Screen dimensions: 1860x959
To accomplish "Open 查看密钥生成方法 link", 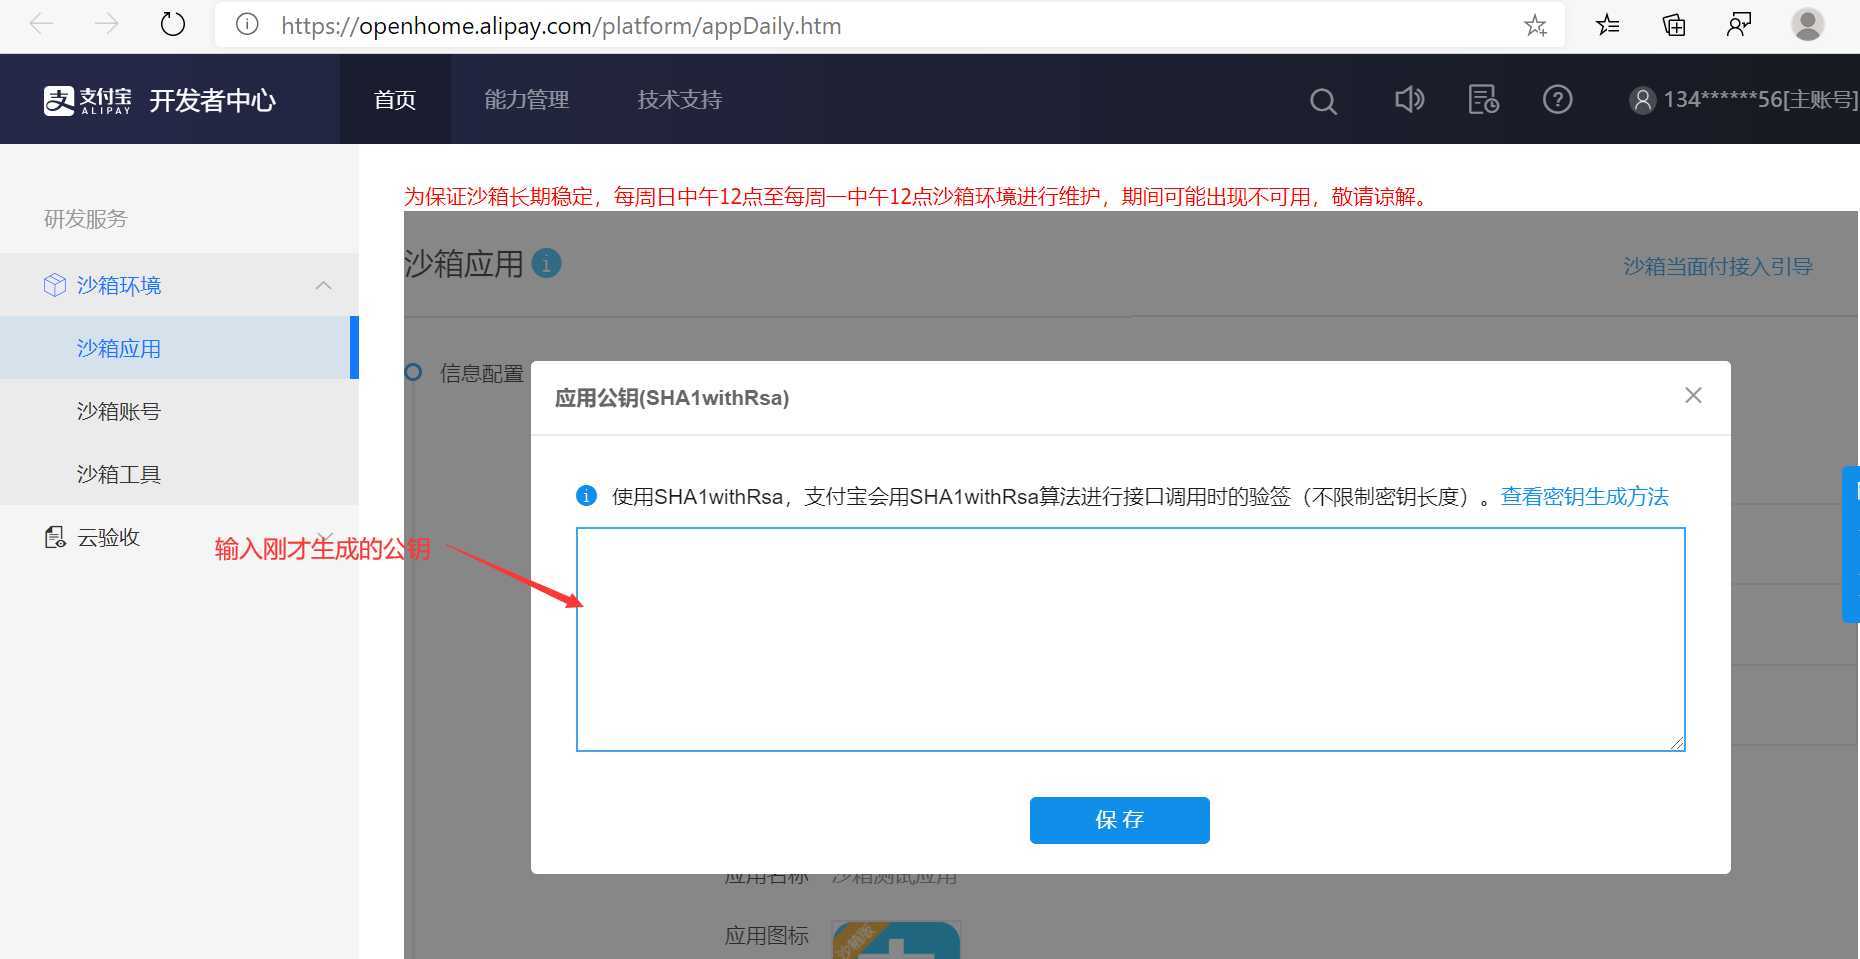I will pos(1584,495).
